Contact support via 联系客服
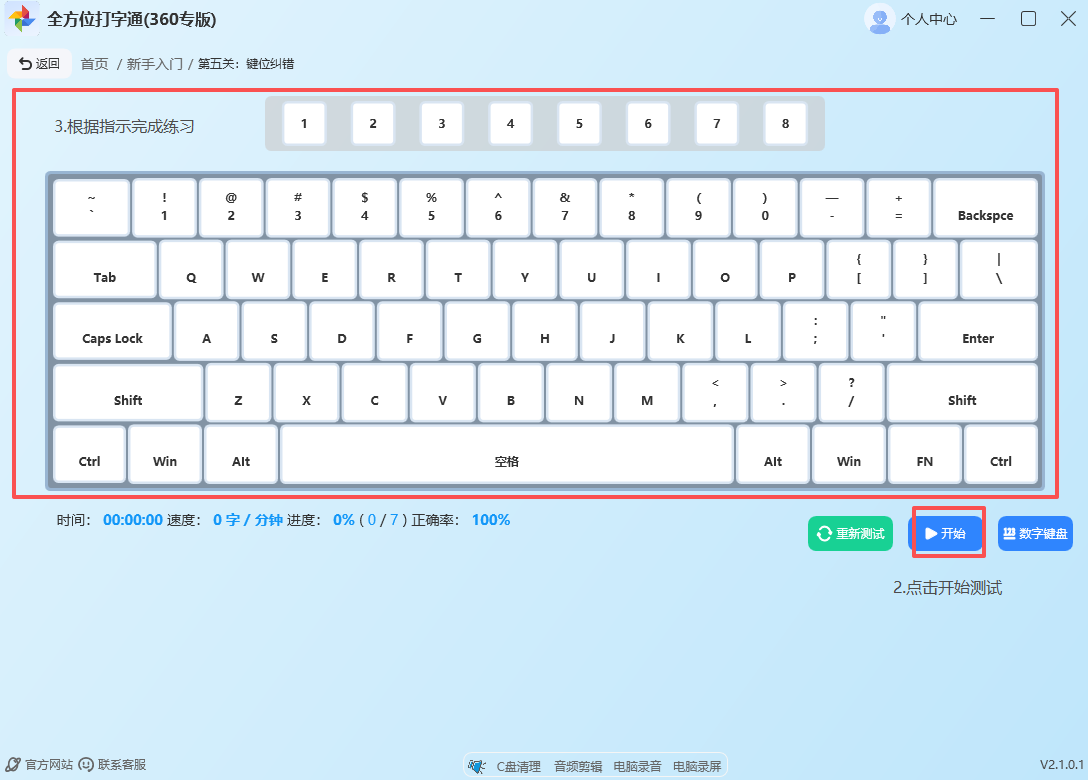 click(x=112, y=764)
